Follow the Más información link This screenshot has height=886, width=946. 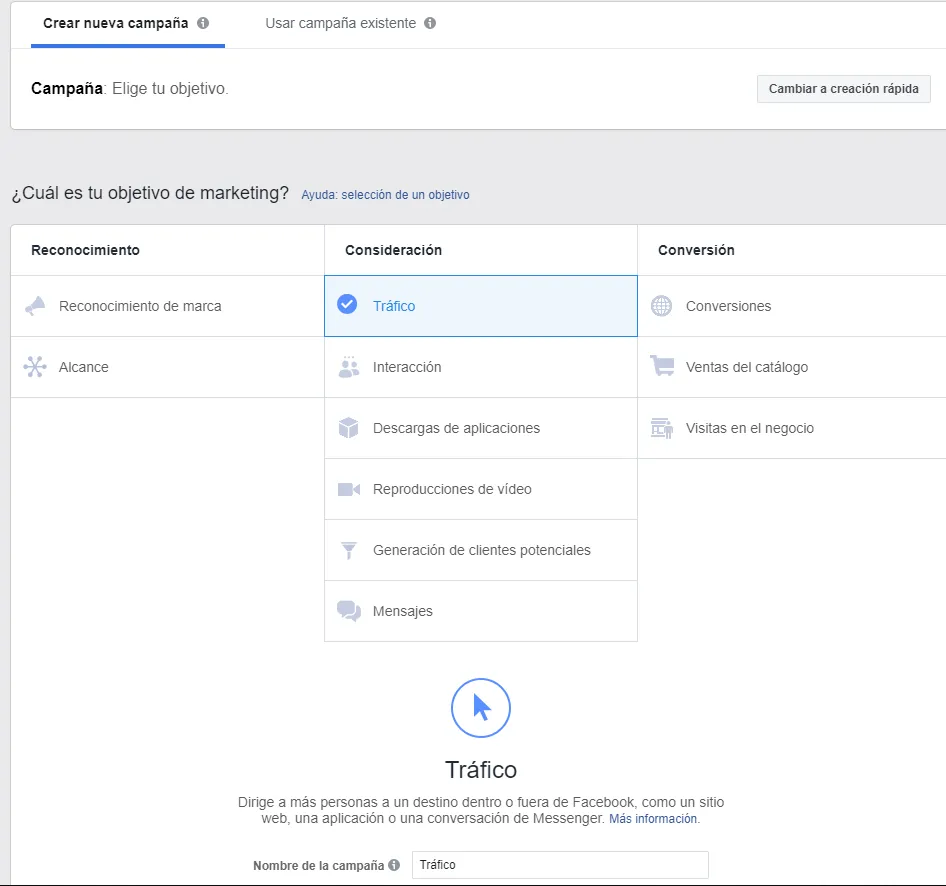653,818
